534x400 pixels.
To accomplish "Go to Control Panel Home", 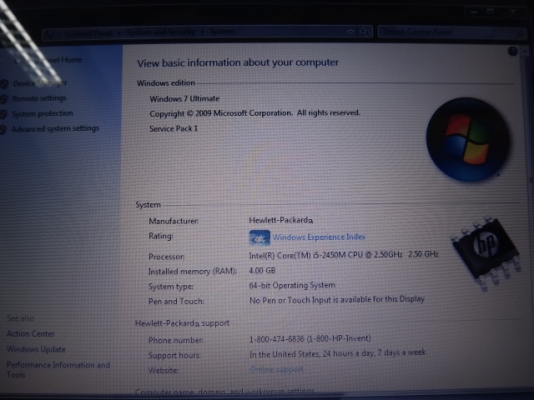I will [x=48, y=60].
